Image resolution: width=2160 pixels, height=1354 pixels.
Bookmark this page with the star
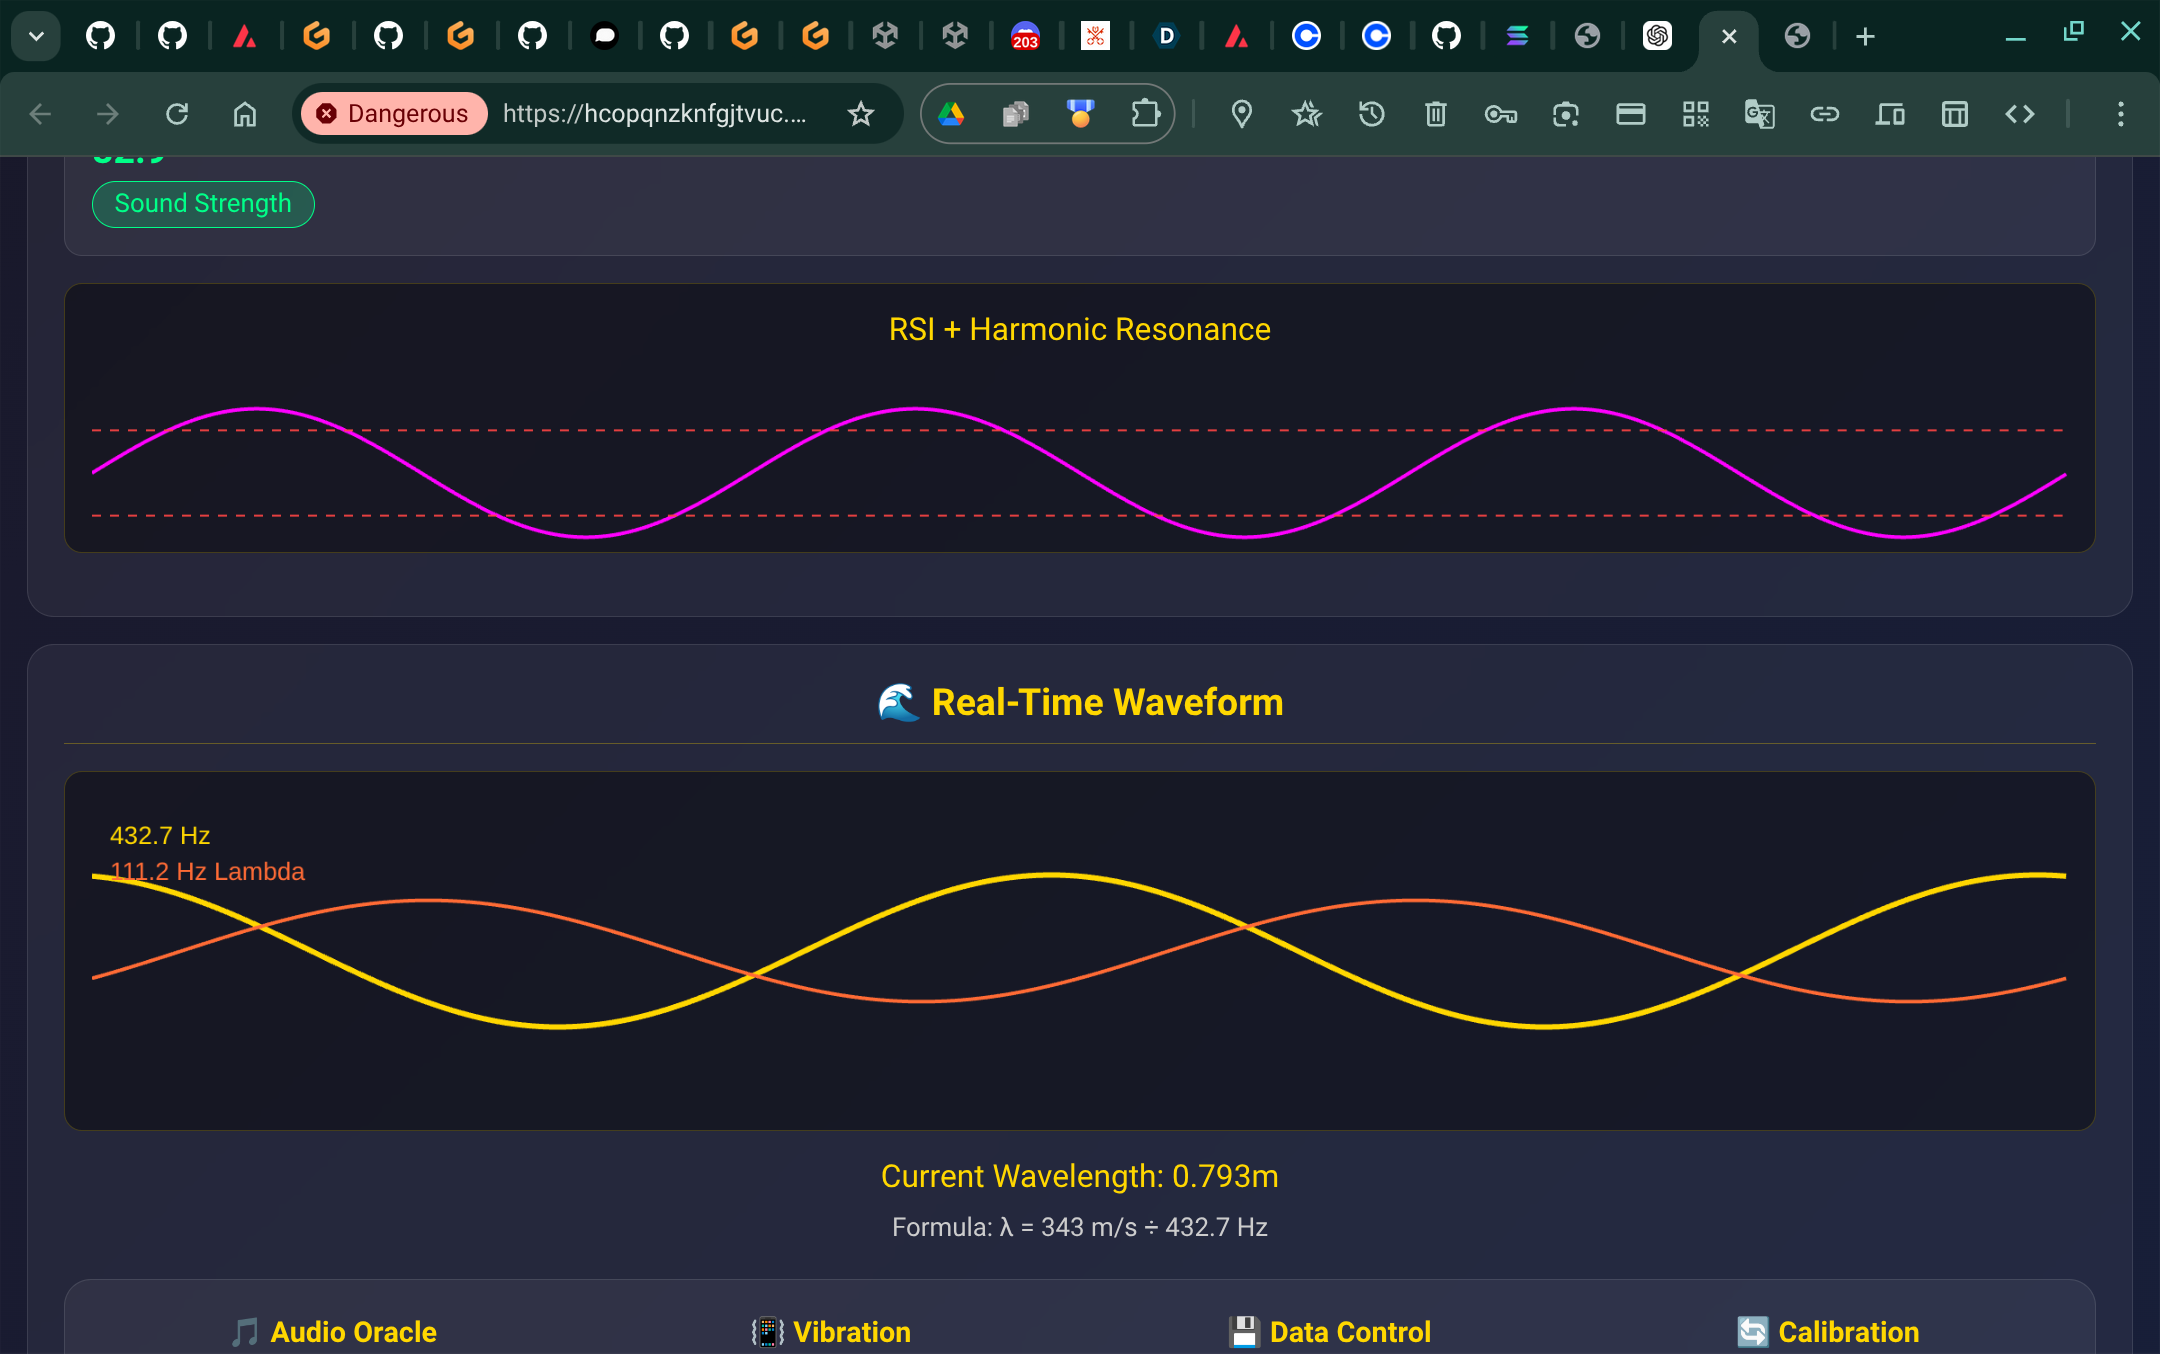860,114
